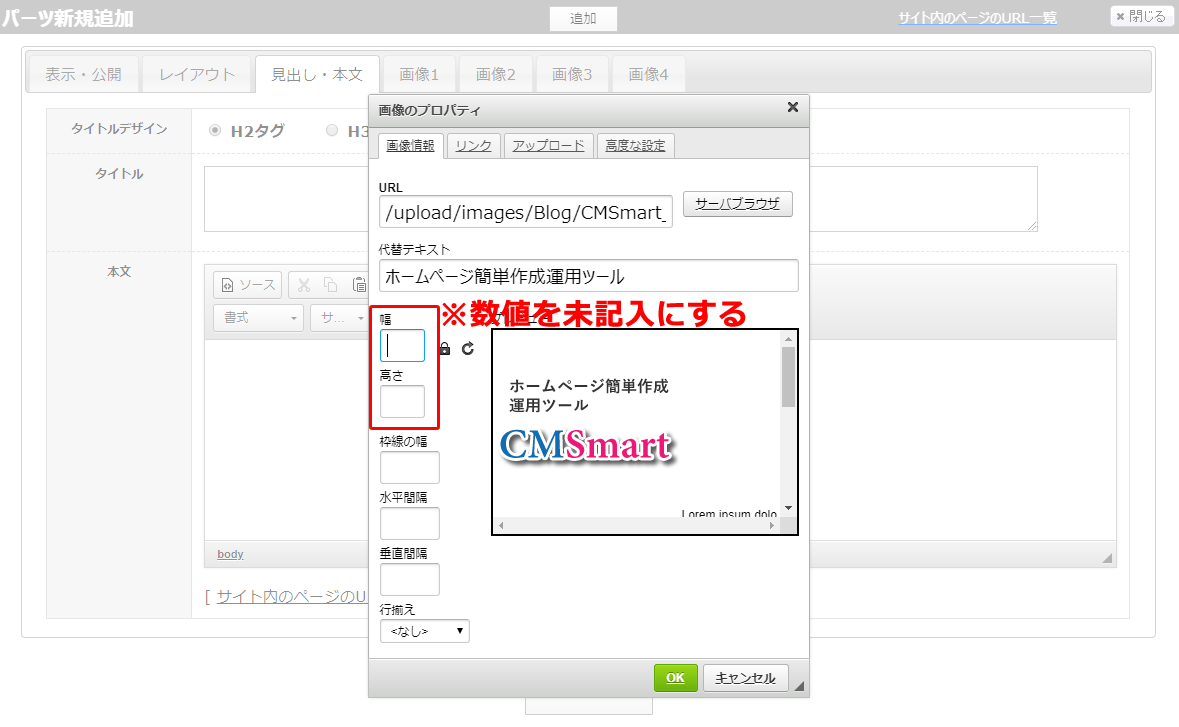Viewport: 1179px width, 727px height.
Task: Click the cut scissors icon in editor toolbar
Action: tap(305, 285)
